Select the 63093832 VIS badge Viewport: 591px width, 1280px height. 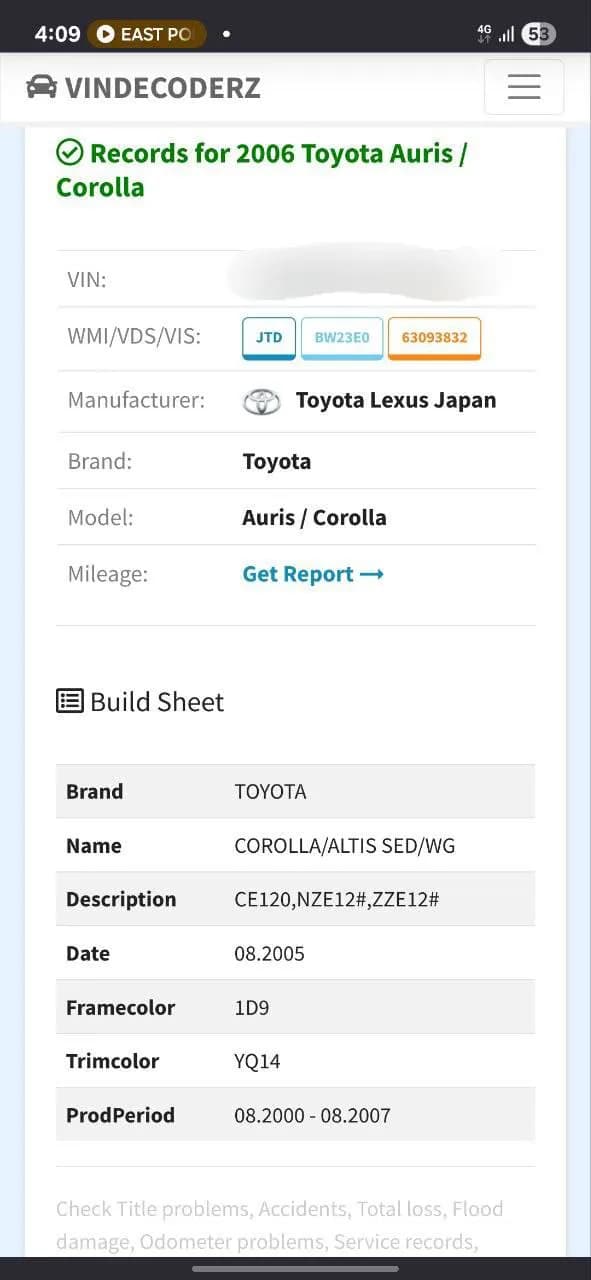pos(434,338)
